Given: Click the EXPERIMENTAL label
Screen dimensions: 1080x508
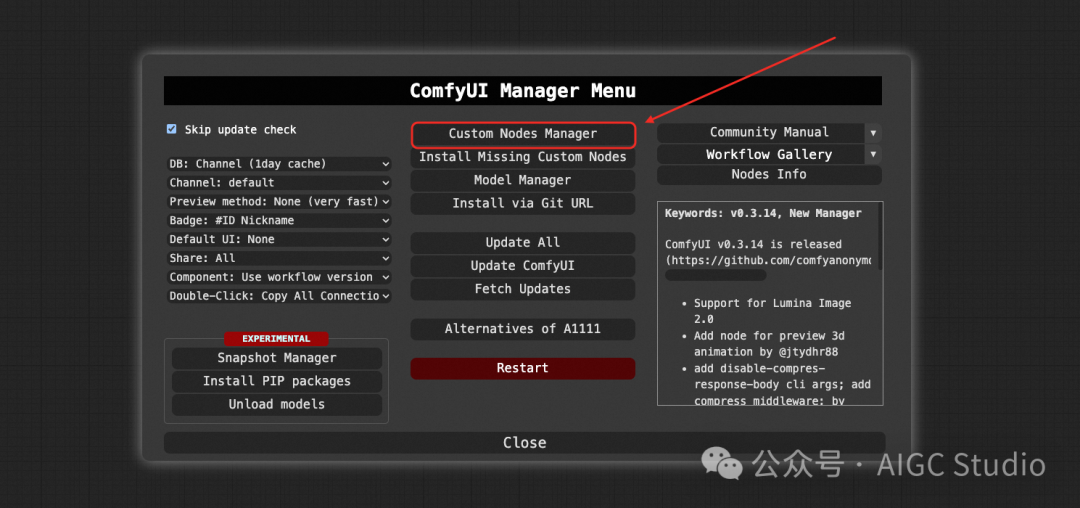Looking at the screenshot, I should [x=276, y=339].
